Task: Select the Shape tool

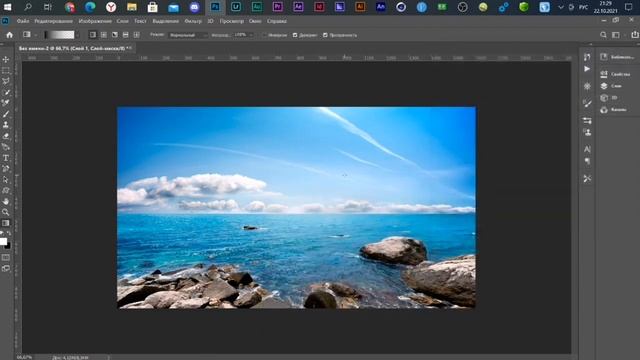Action: point(6,191)
